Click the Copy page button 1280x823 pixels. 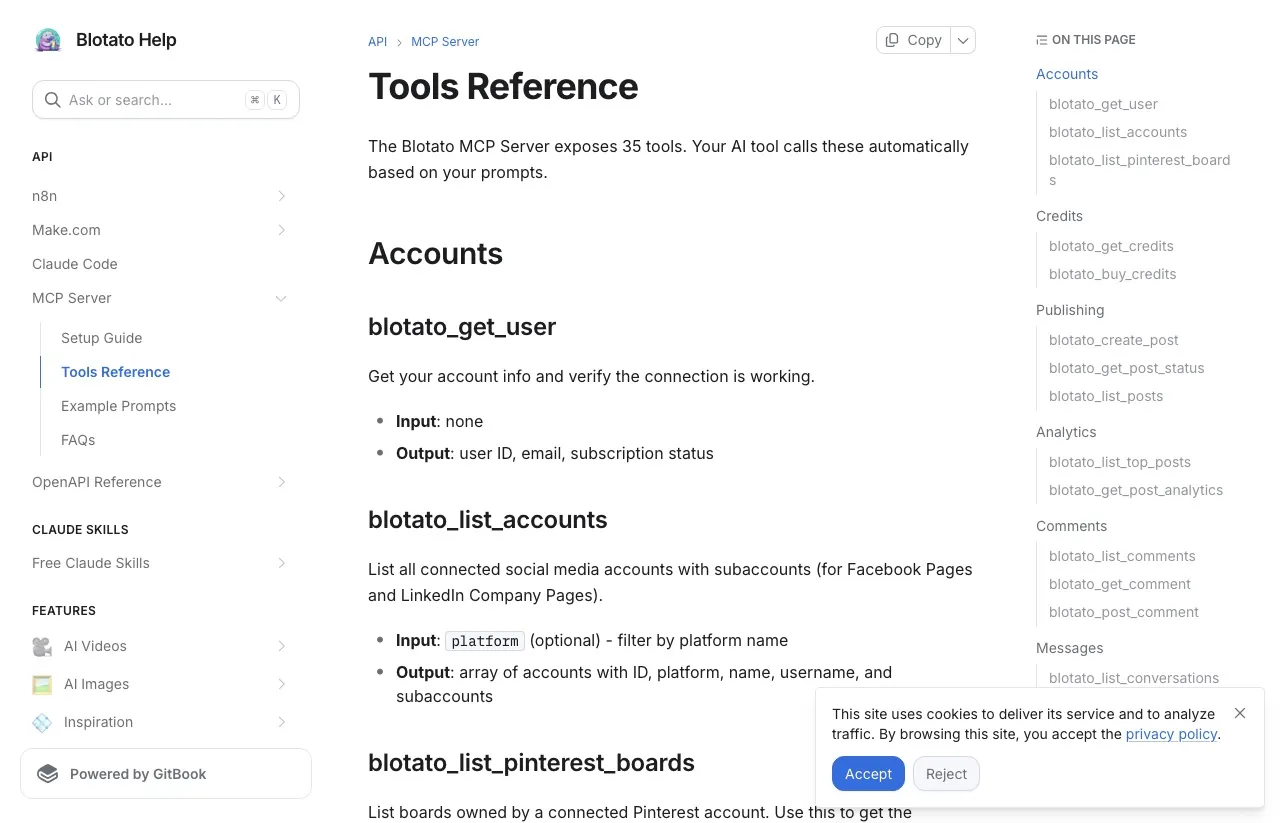click(x=914, y=40)
